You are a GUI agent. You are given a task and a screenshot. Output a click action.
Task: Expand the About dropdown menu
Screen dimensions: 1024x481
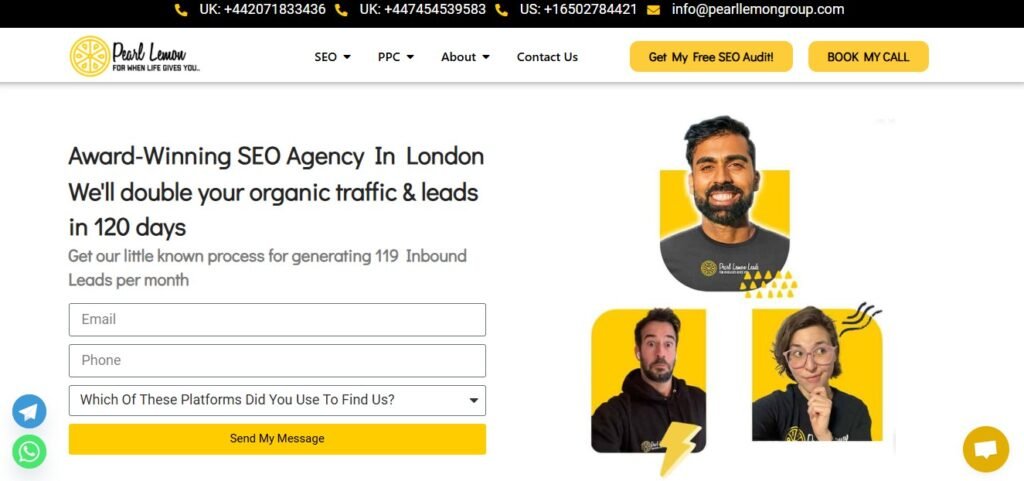pos(465,57)
